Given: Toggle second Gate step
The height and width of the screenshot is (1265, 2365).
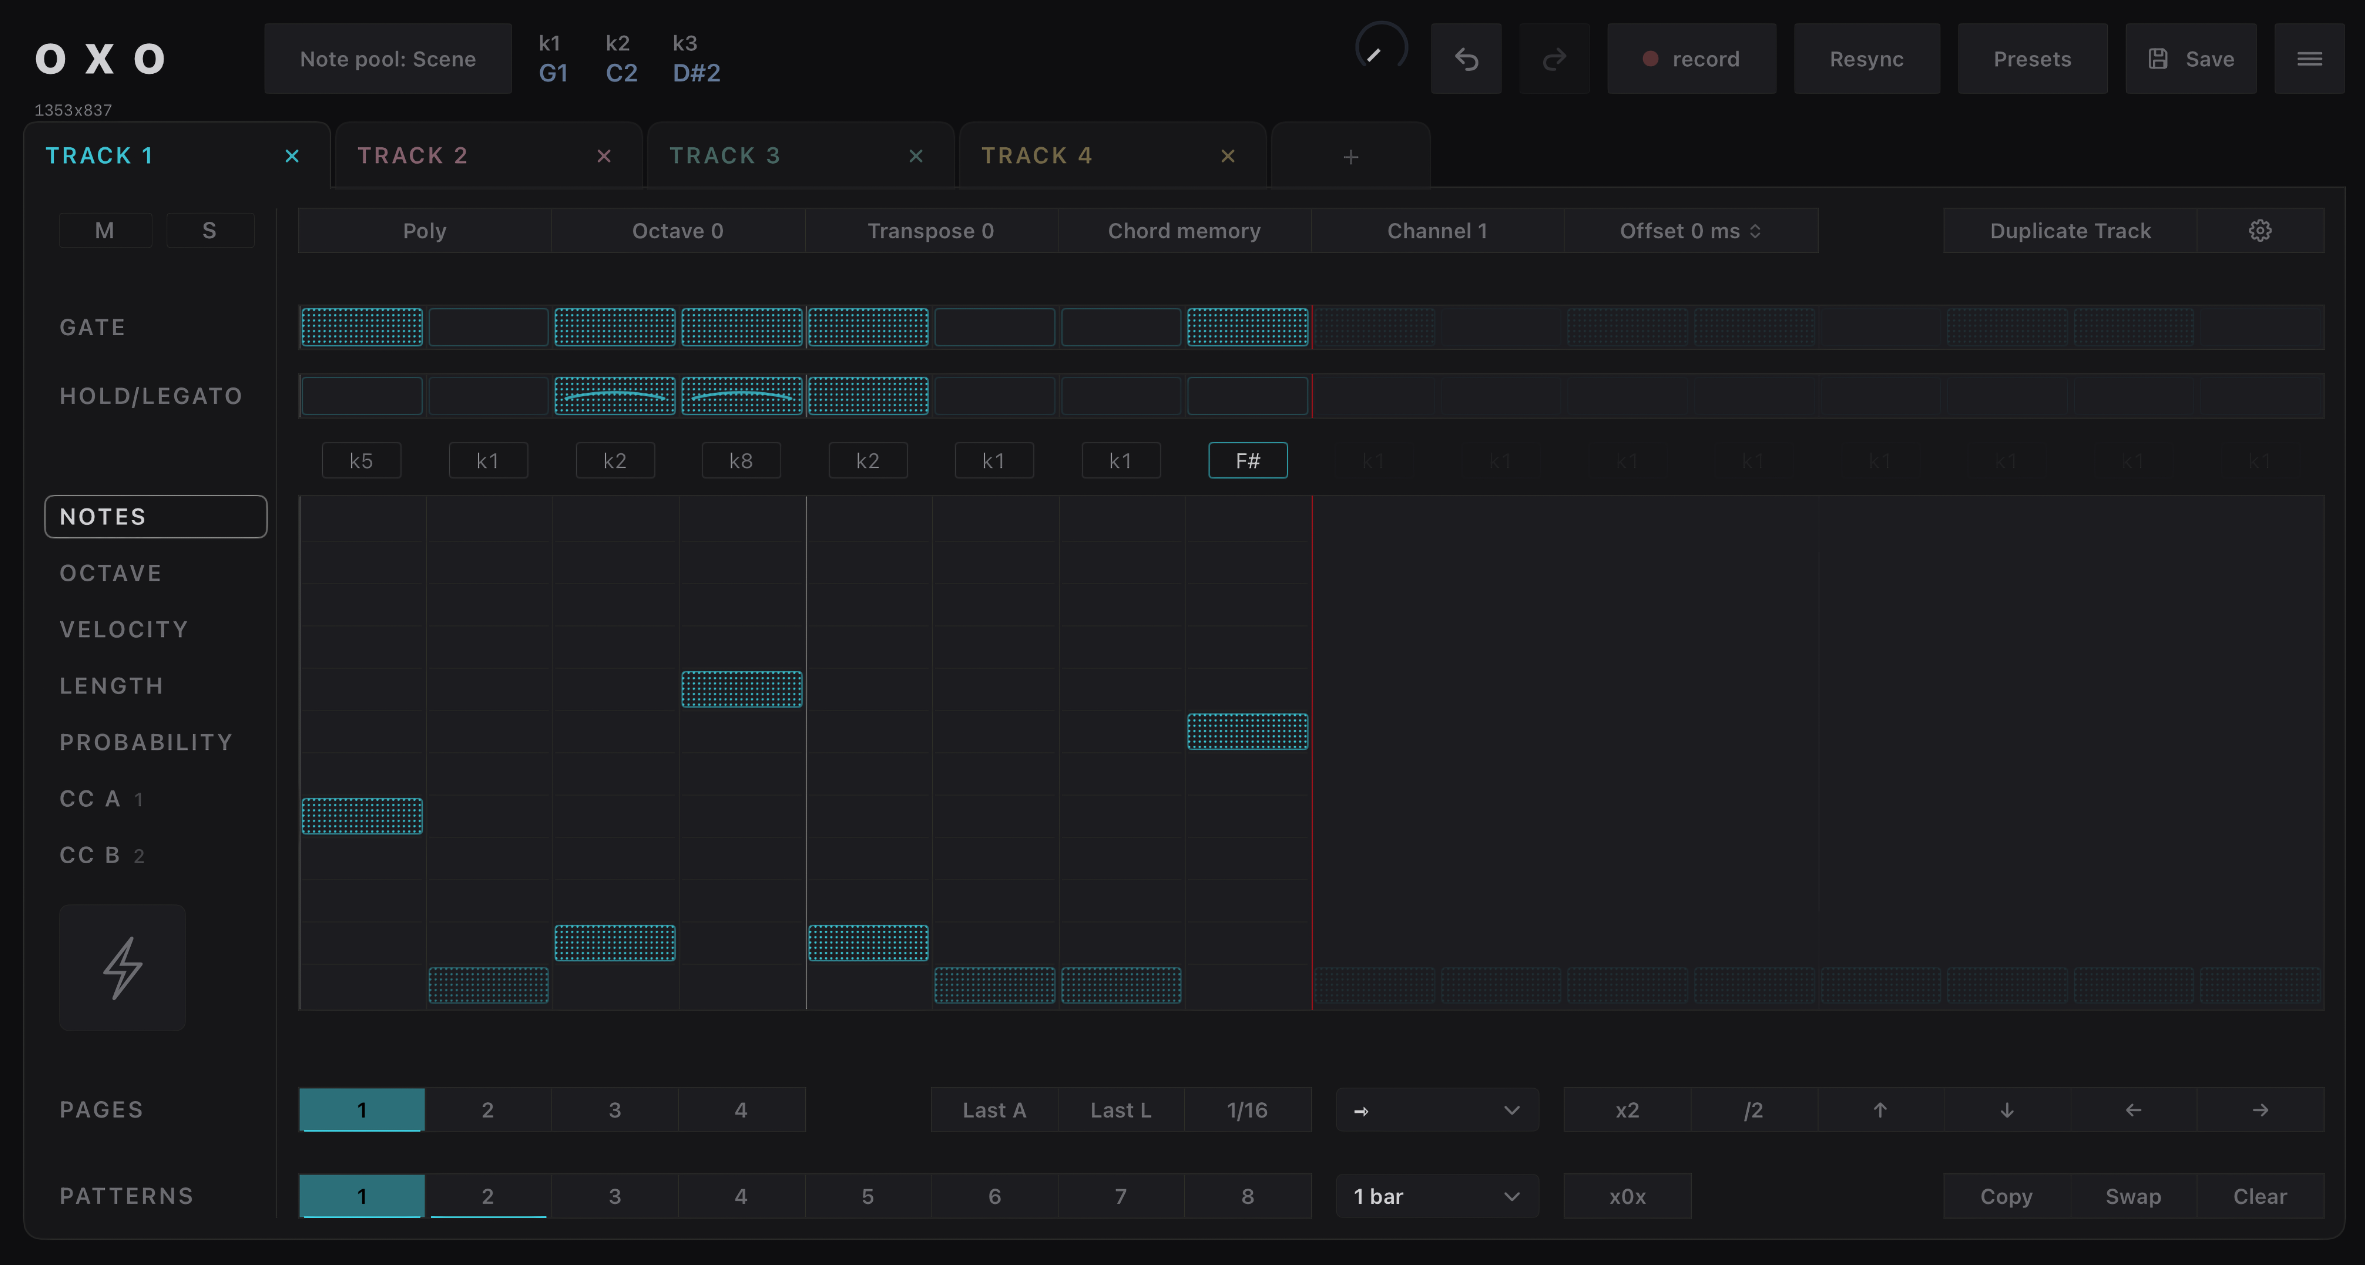Looking at the screenshot, I should point(488,327).
